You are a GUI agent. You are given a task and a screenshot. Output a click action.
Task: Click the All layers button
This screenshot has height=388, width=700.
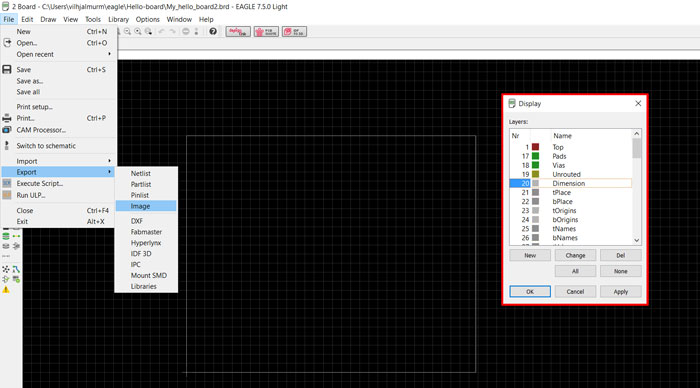tap(575, 271)
